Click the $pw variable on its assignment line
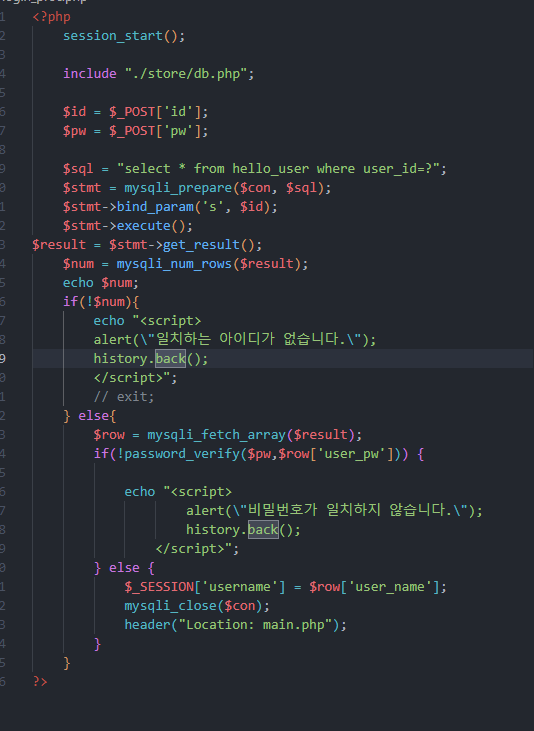The image size is (534, 731). (75, 131)
